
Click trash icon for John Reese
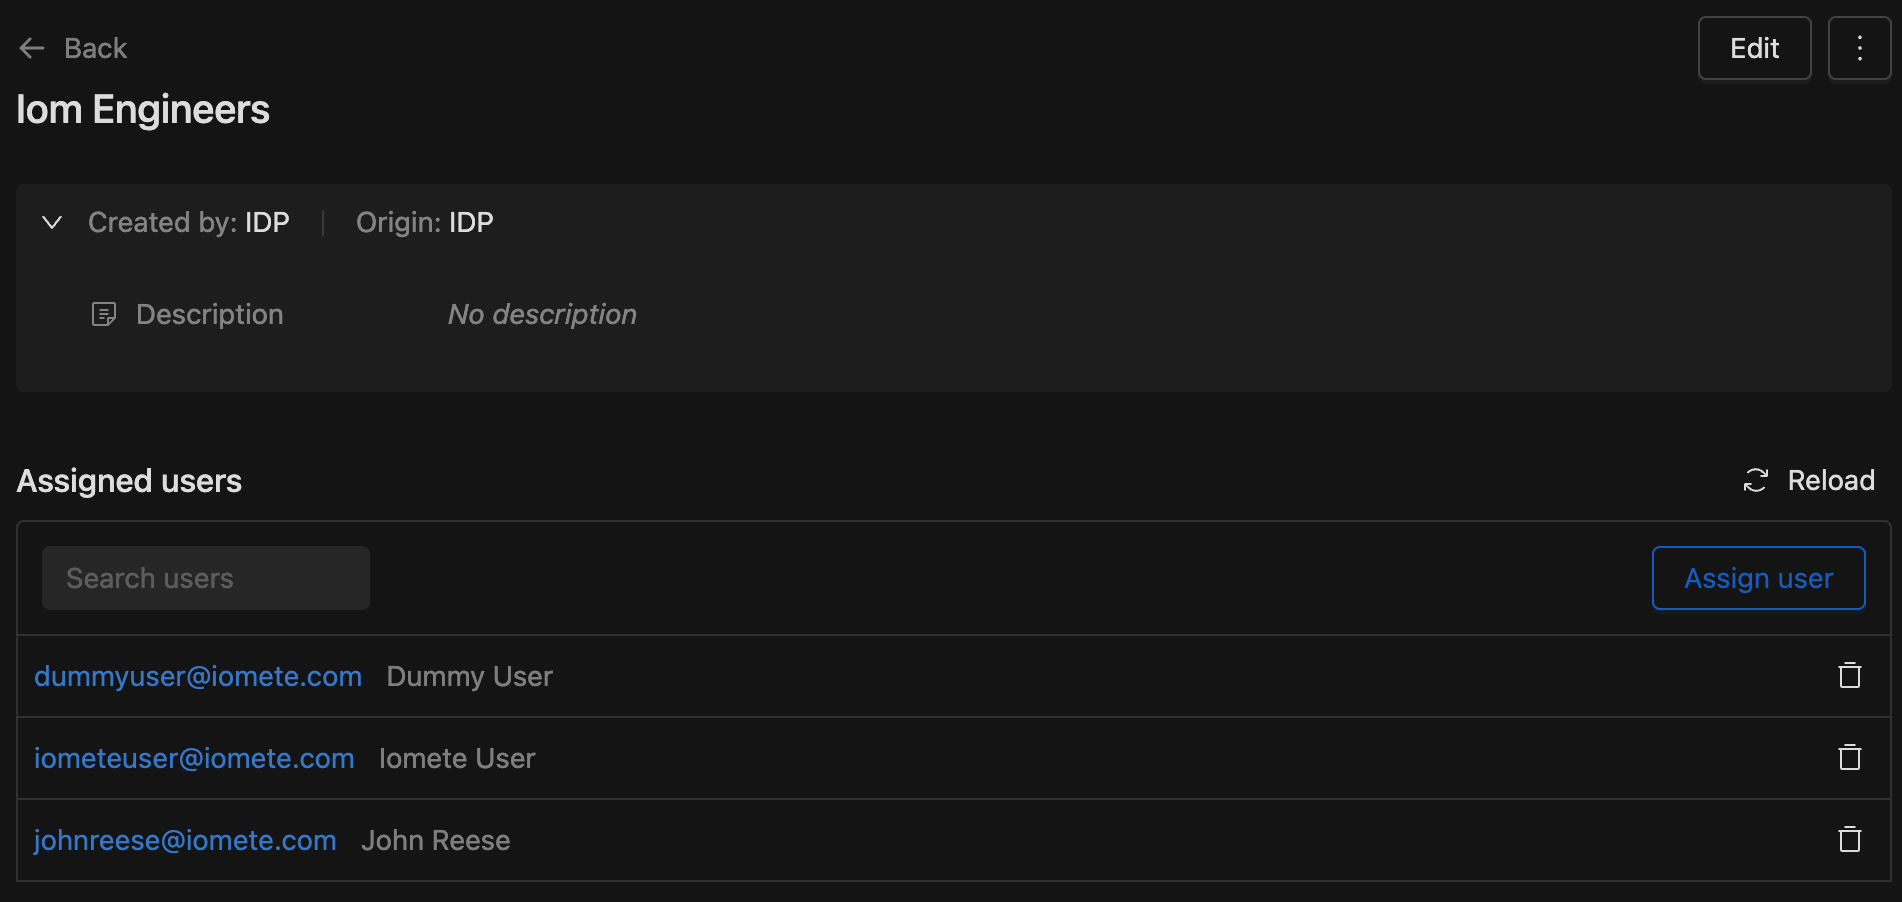[x=1850, y=840]
